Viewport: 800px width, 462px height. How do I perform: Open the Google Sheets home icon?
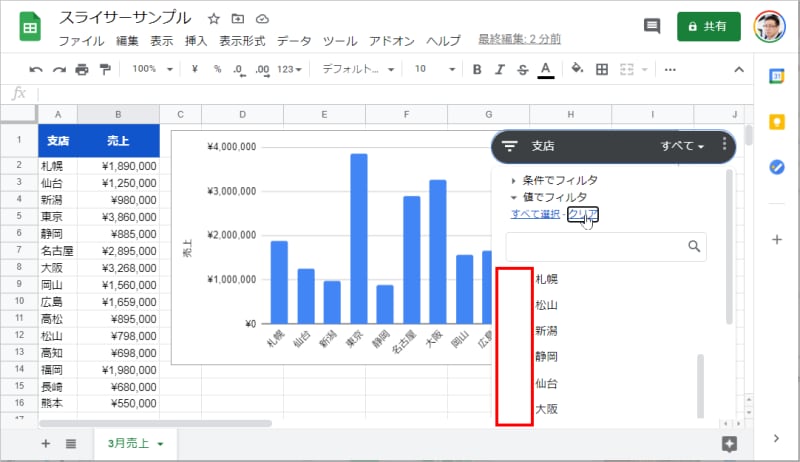tap(30, 27)
